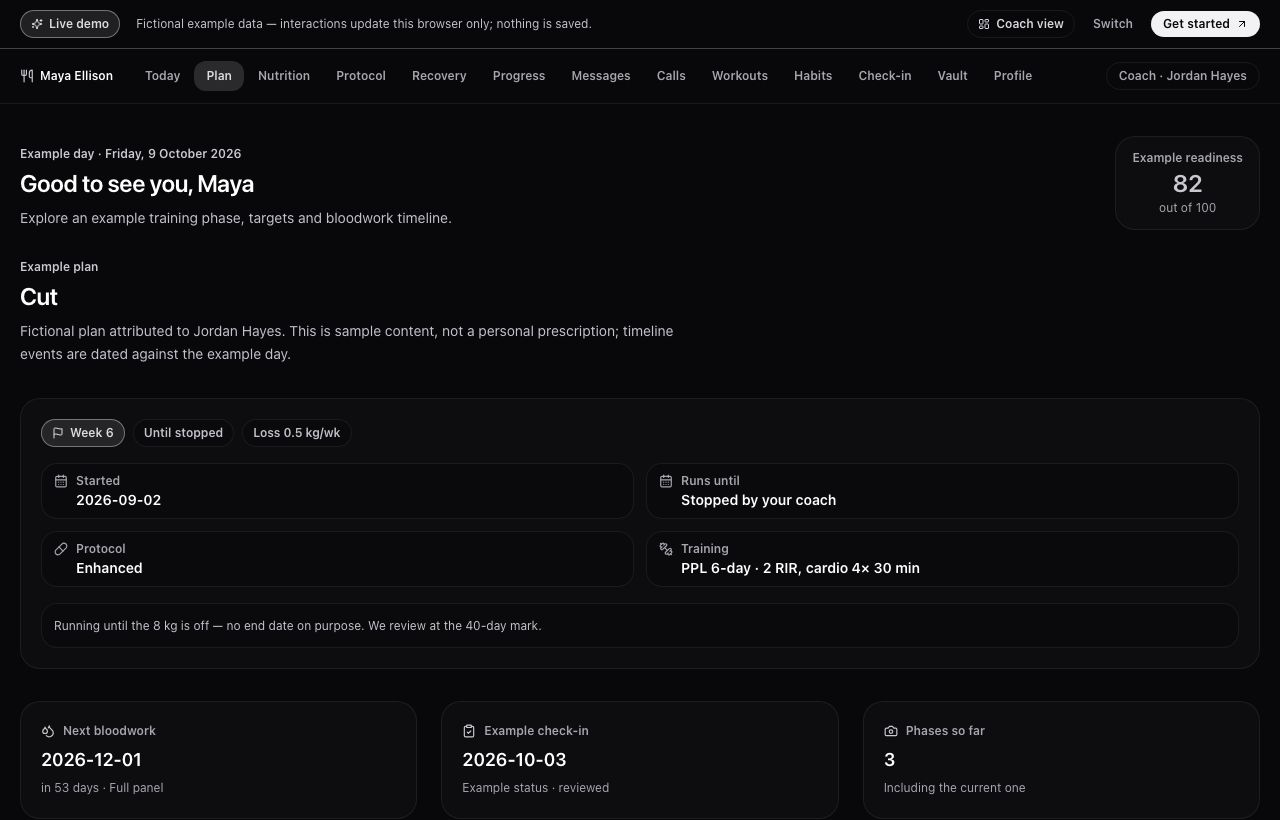Image resolution: width=1280 pixels, height=820 pixels.
Task: Click the arrow icon on Get started
Action: pos(1242,24)
